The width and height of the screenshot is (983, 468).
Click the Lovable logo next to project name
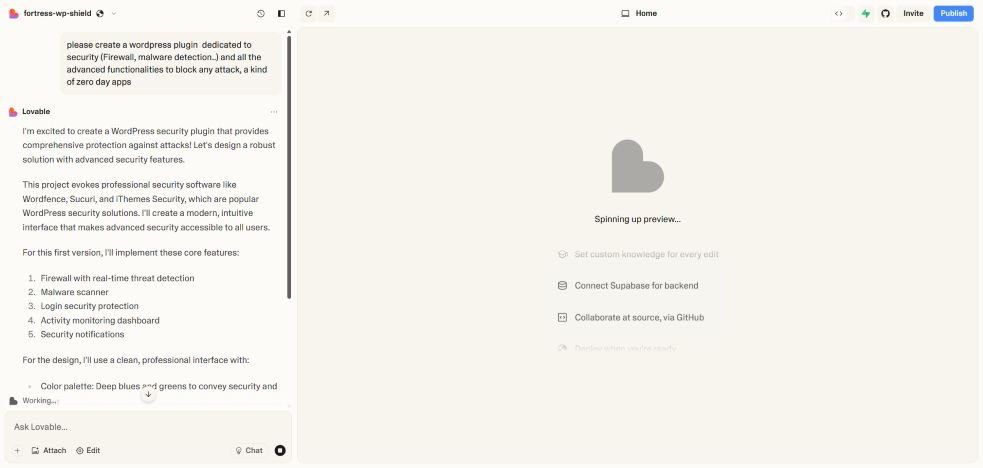pos(13,13)
